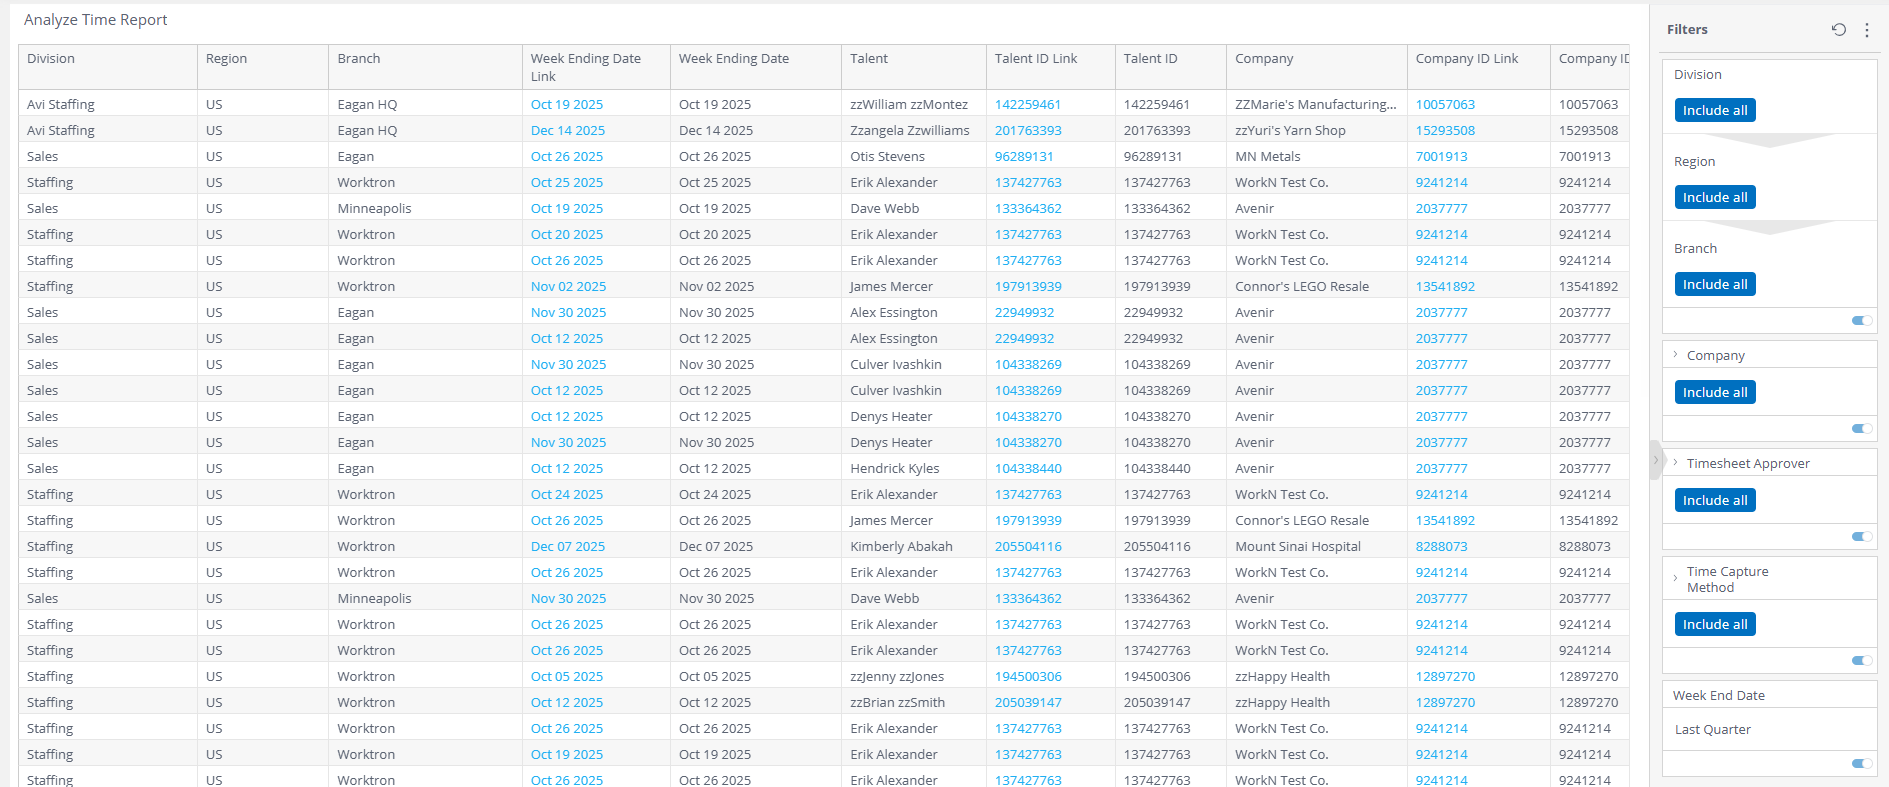Viewport: 1889px width, 787px height.
Task: Select the MN Metals company cell
Action: [x=1317, y=156]
